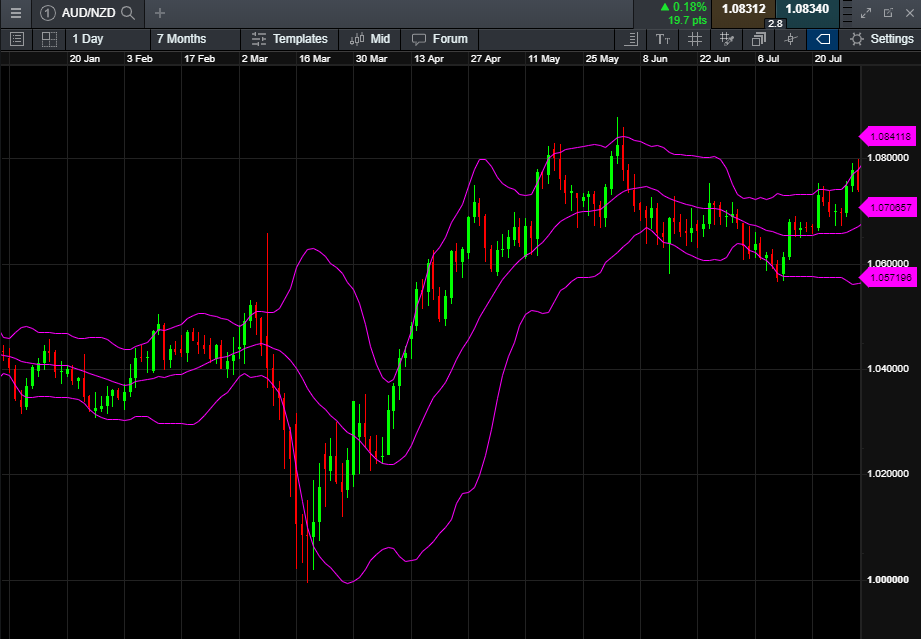
Task: Open the Templates menu
Action: click(x=290, y=39)
